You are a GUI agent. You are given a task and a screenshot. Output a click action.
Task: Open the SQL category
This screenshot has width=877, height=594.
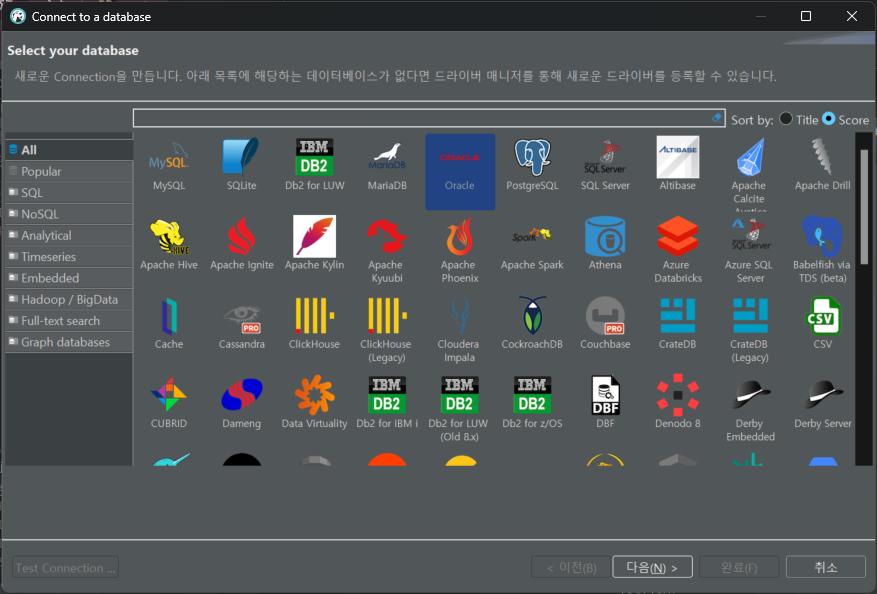69,192
